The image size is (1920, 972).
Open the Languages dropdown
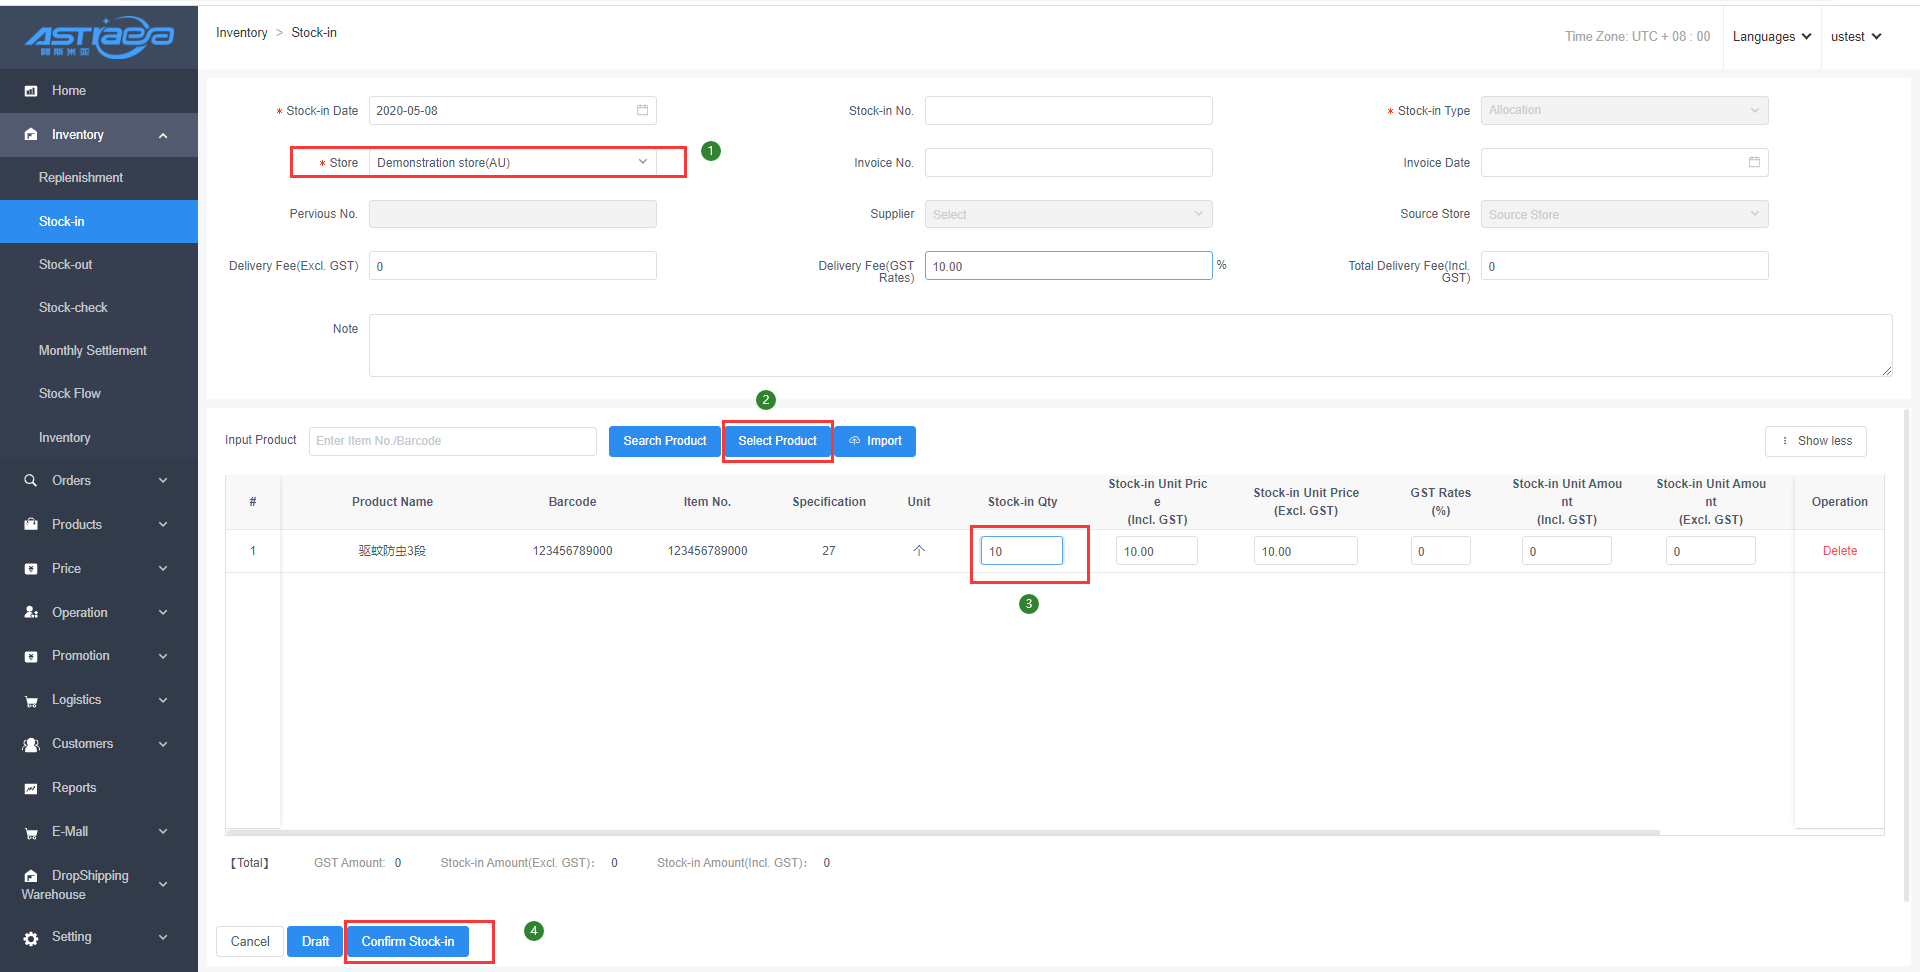(1771, 37)
